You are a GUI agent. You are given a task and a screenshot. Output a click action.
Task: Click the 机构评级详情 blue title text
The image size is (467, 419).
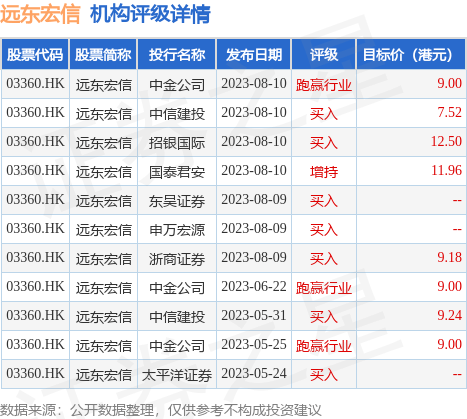150,14
